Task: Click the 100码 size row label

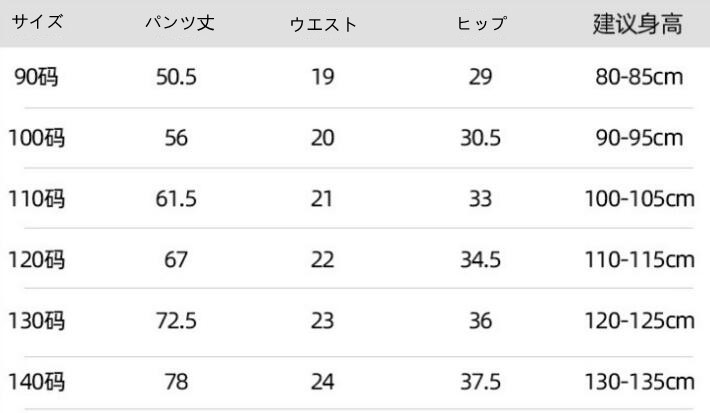Action: pos(37,138)
